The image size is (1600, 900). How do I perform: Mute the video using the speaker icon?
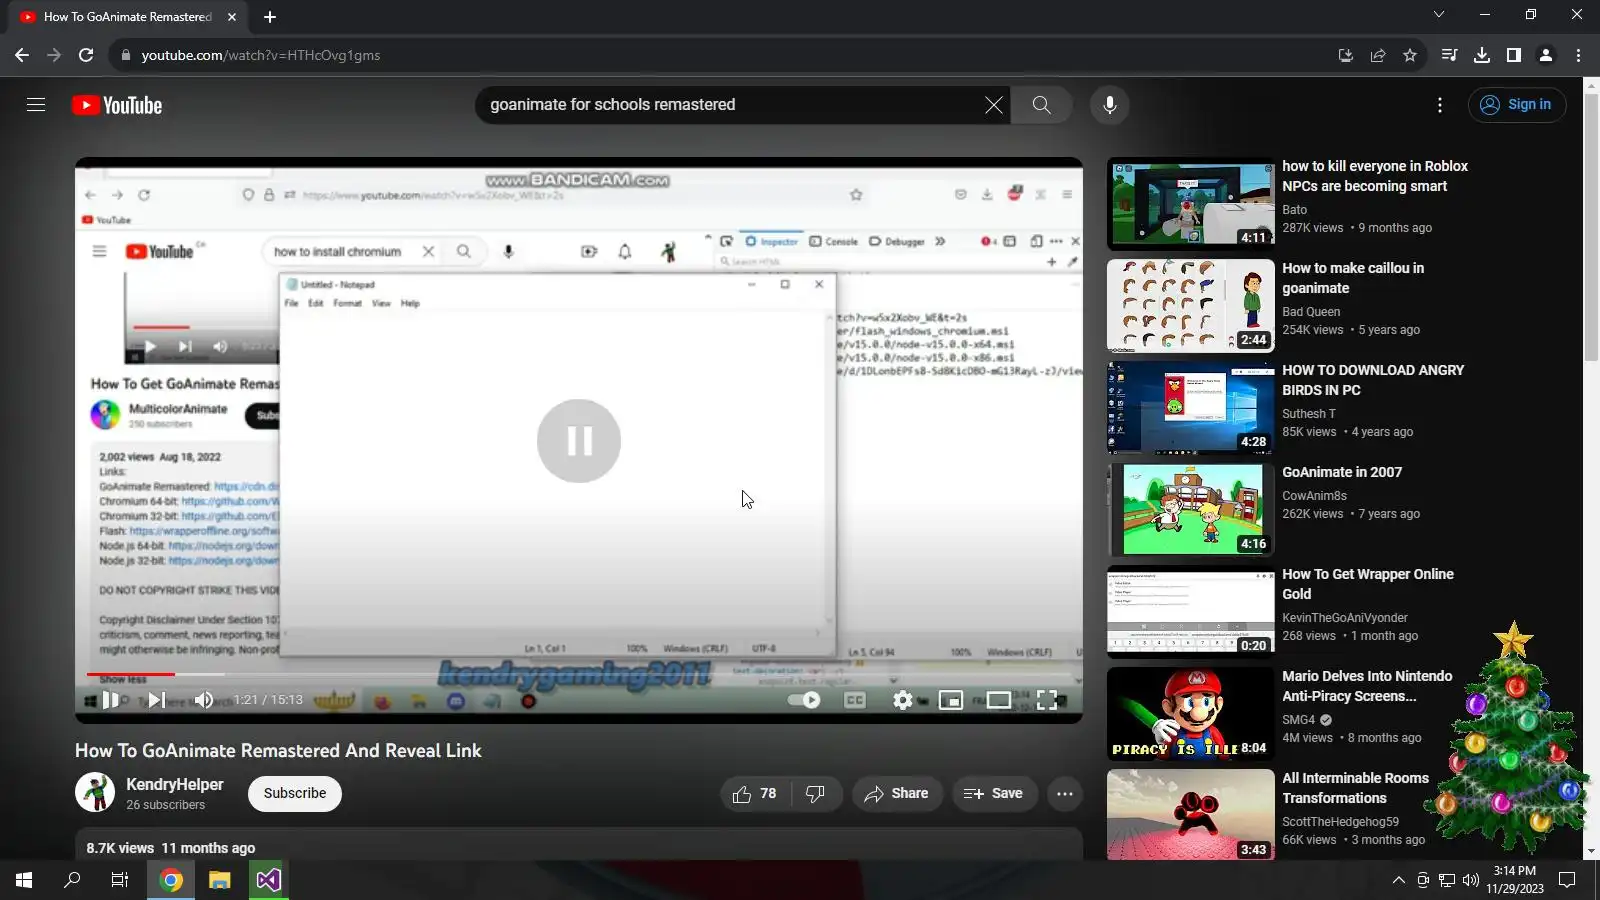pos(203,700)
